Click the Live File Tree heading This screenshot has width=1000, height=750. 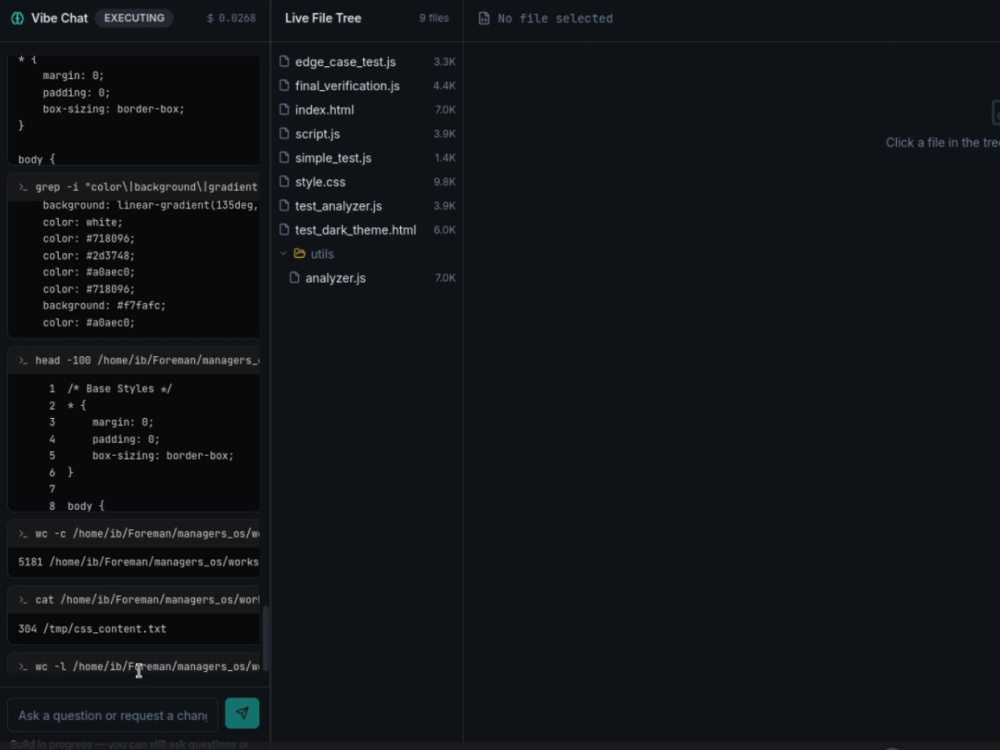323,18
